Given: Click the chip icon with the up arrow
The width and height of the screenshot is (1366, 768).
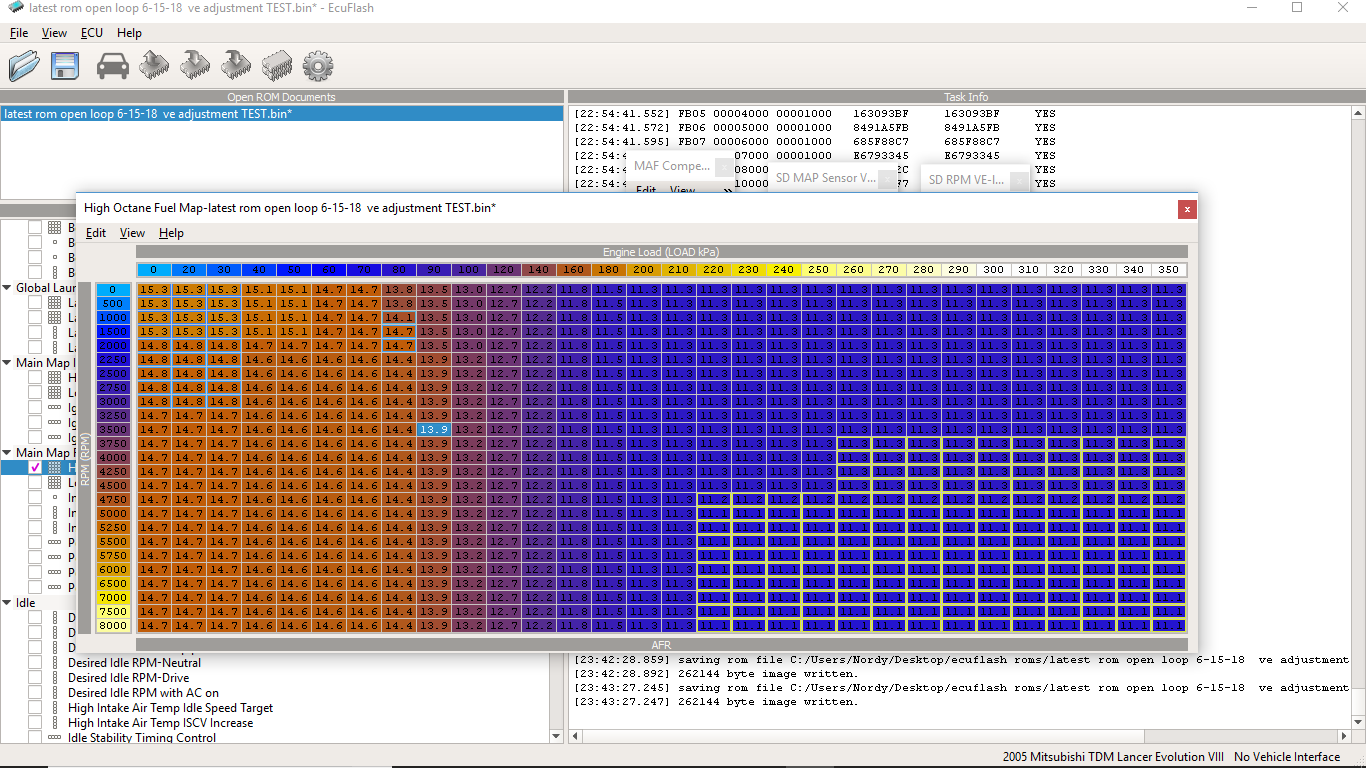Looking at the screenshot, I should coord(154,66).
